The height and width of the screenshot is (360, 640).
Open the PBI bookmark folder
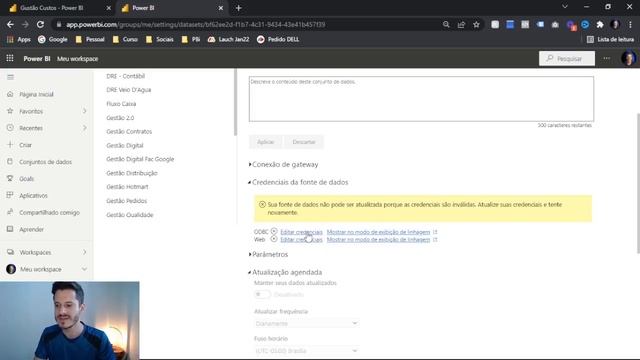[x=191, y=39]
